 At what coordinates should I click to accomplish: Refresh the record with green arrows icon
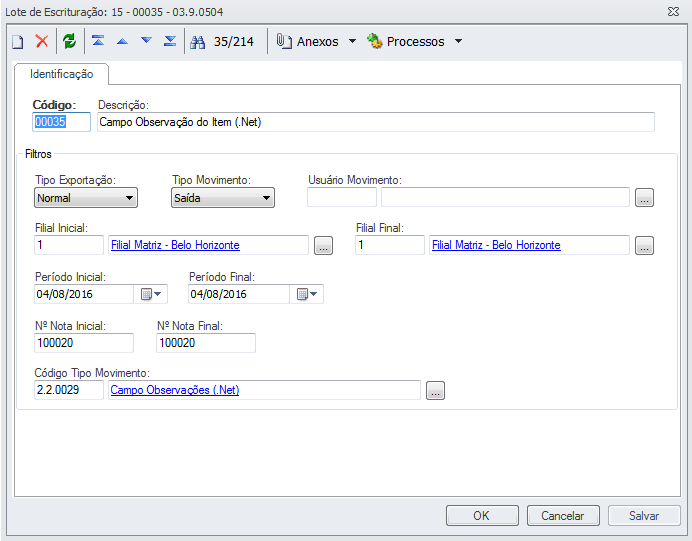tap(69, 42)
